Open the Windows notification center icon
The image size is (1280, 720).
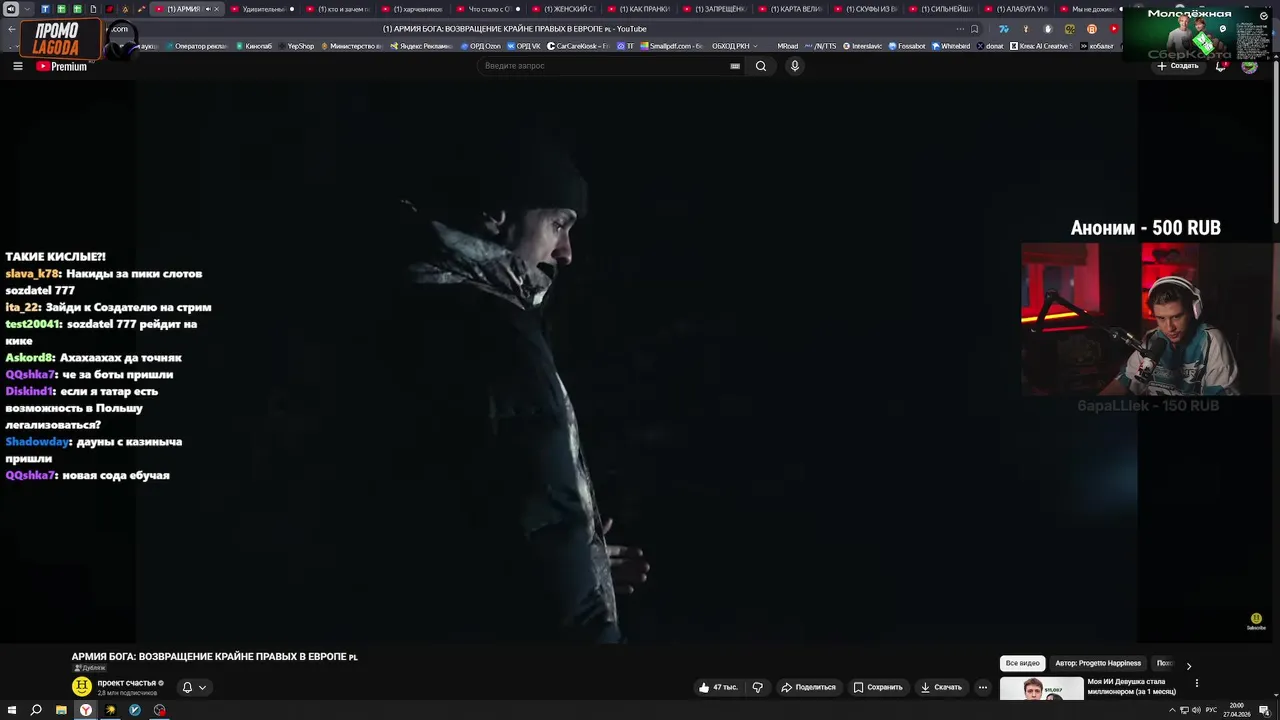click(x=1264, y=710)
